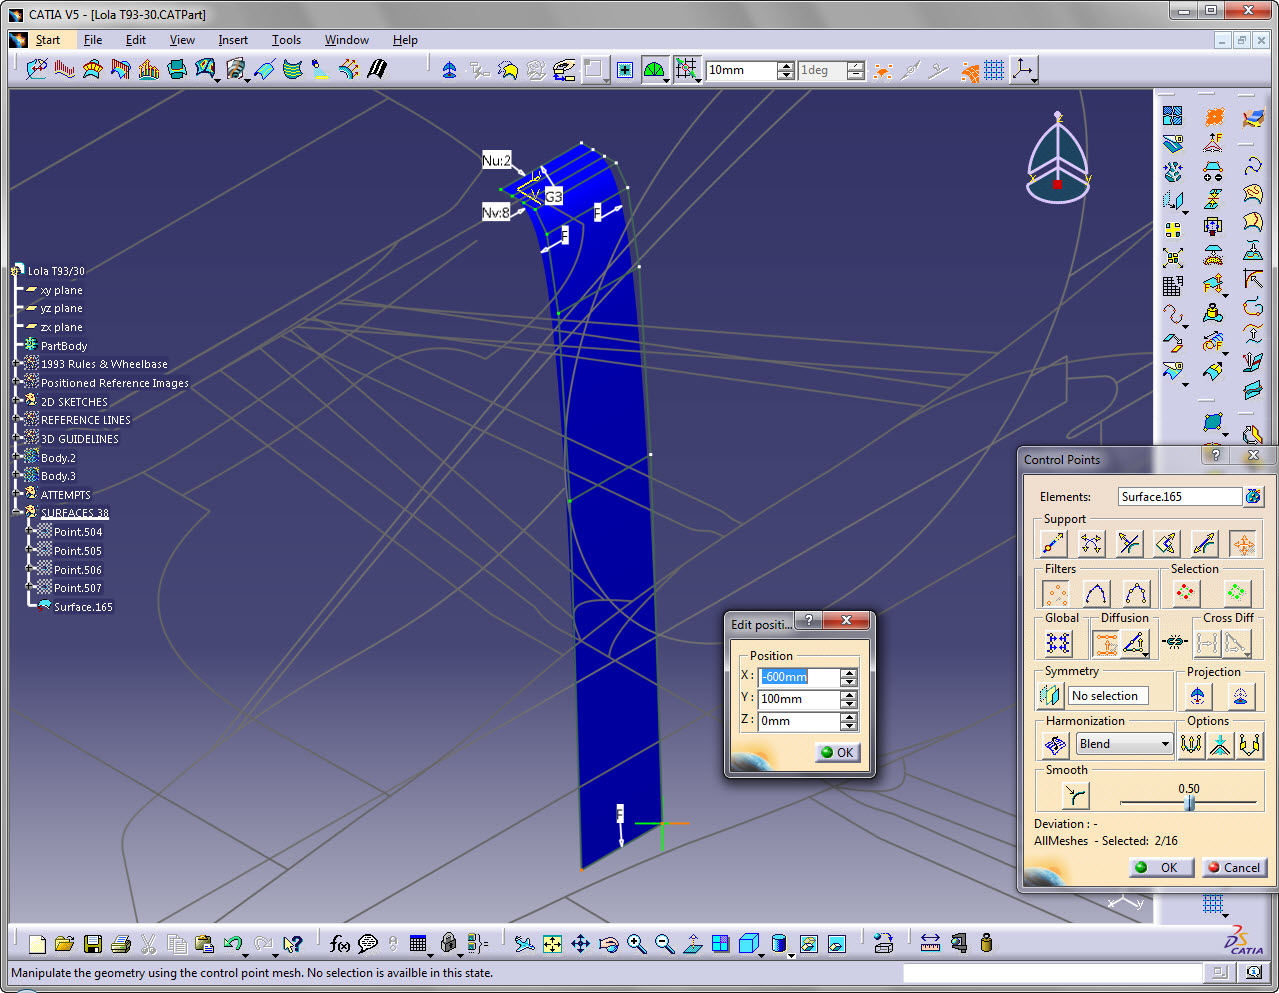1279x993 pixels.
Task: Open the Tools menu
Action: pos(286,40)
